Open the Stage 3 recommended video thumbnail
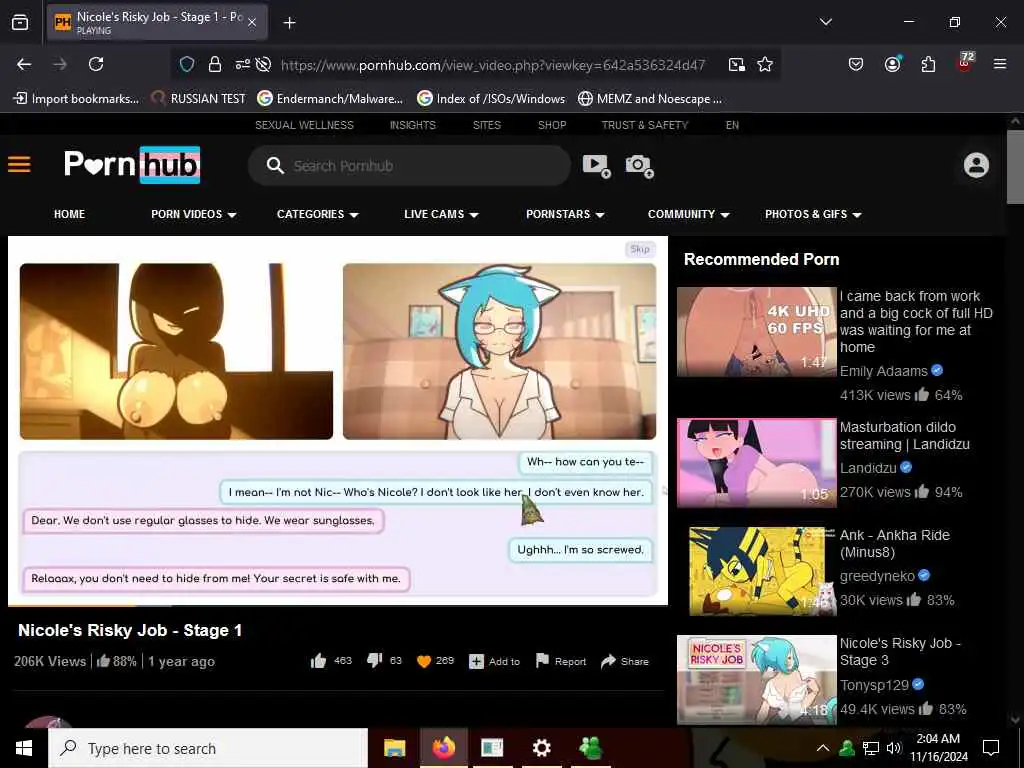Screen dimensions: 1024x768 pos(756,679)
